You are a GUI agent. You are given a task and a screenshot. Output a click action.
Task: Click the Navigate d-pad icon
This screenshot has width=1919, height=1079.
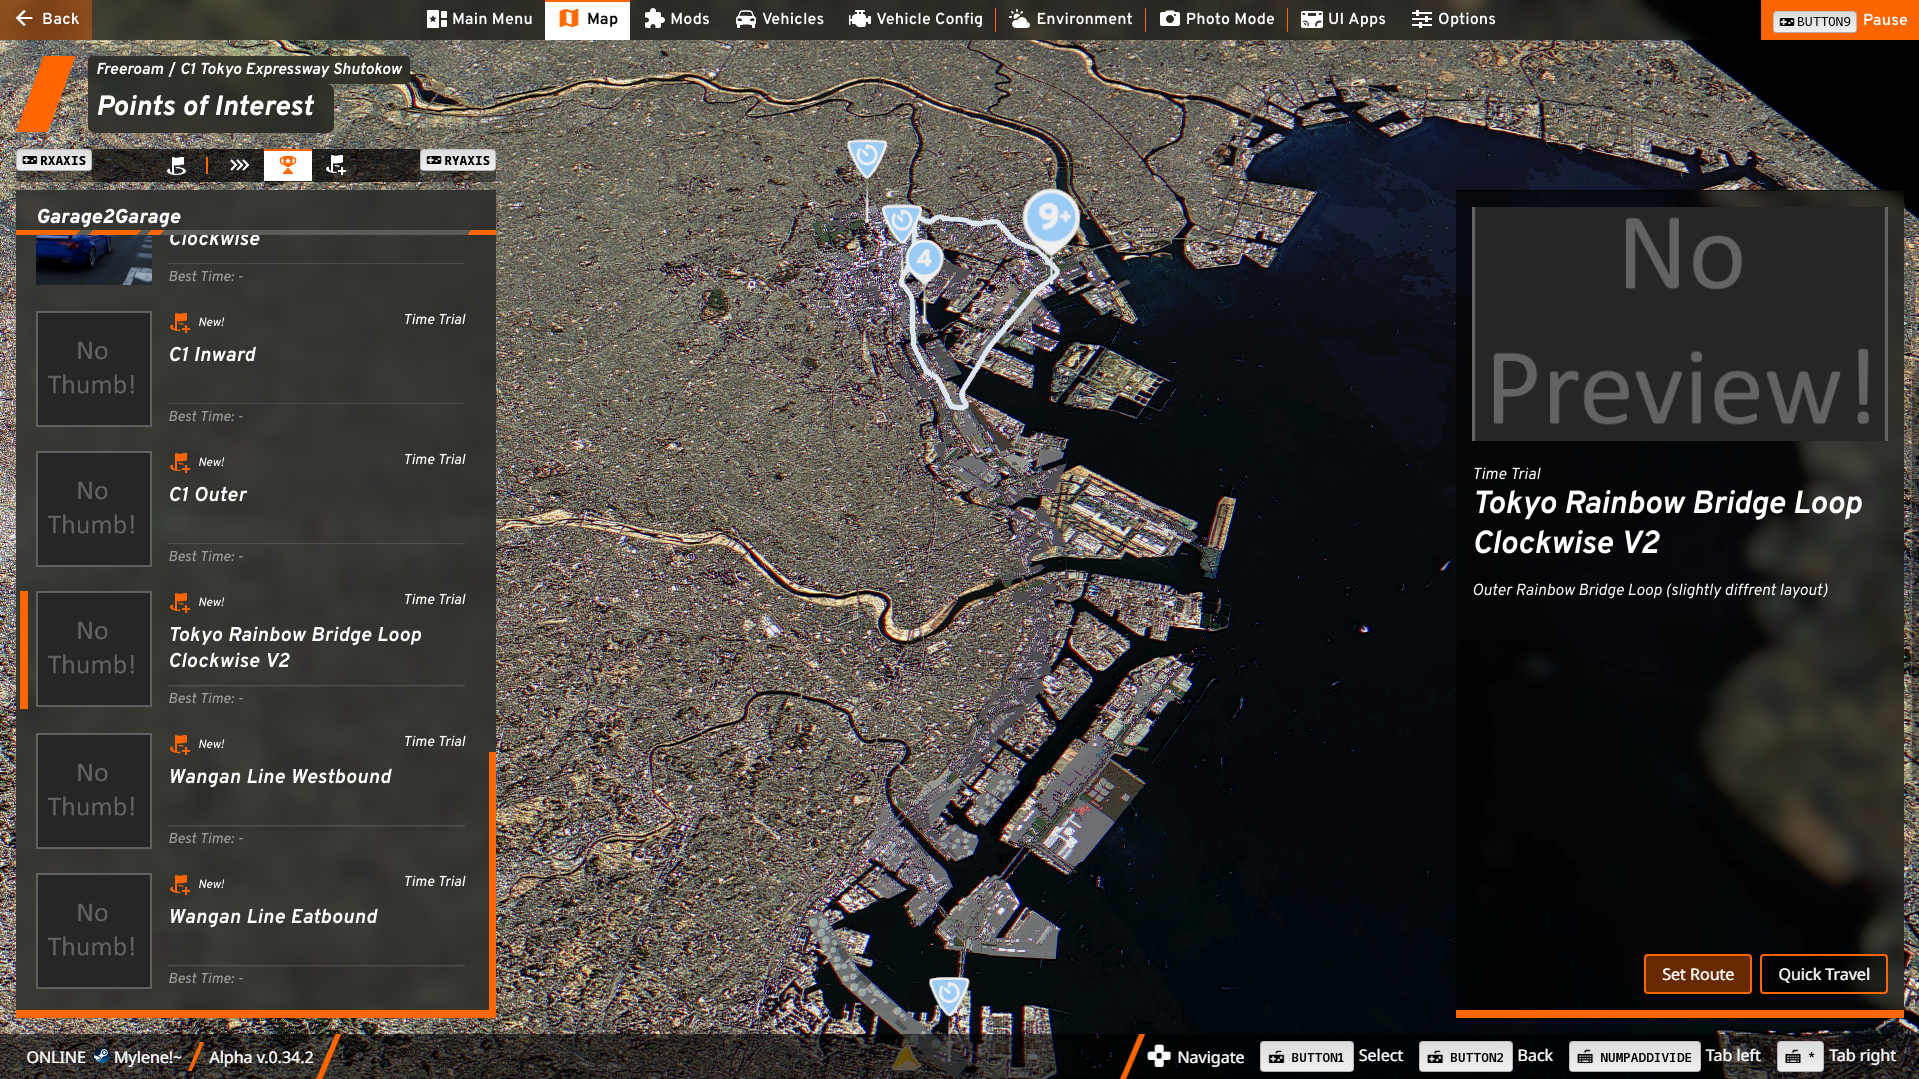click(1159, 1056)
